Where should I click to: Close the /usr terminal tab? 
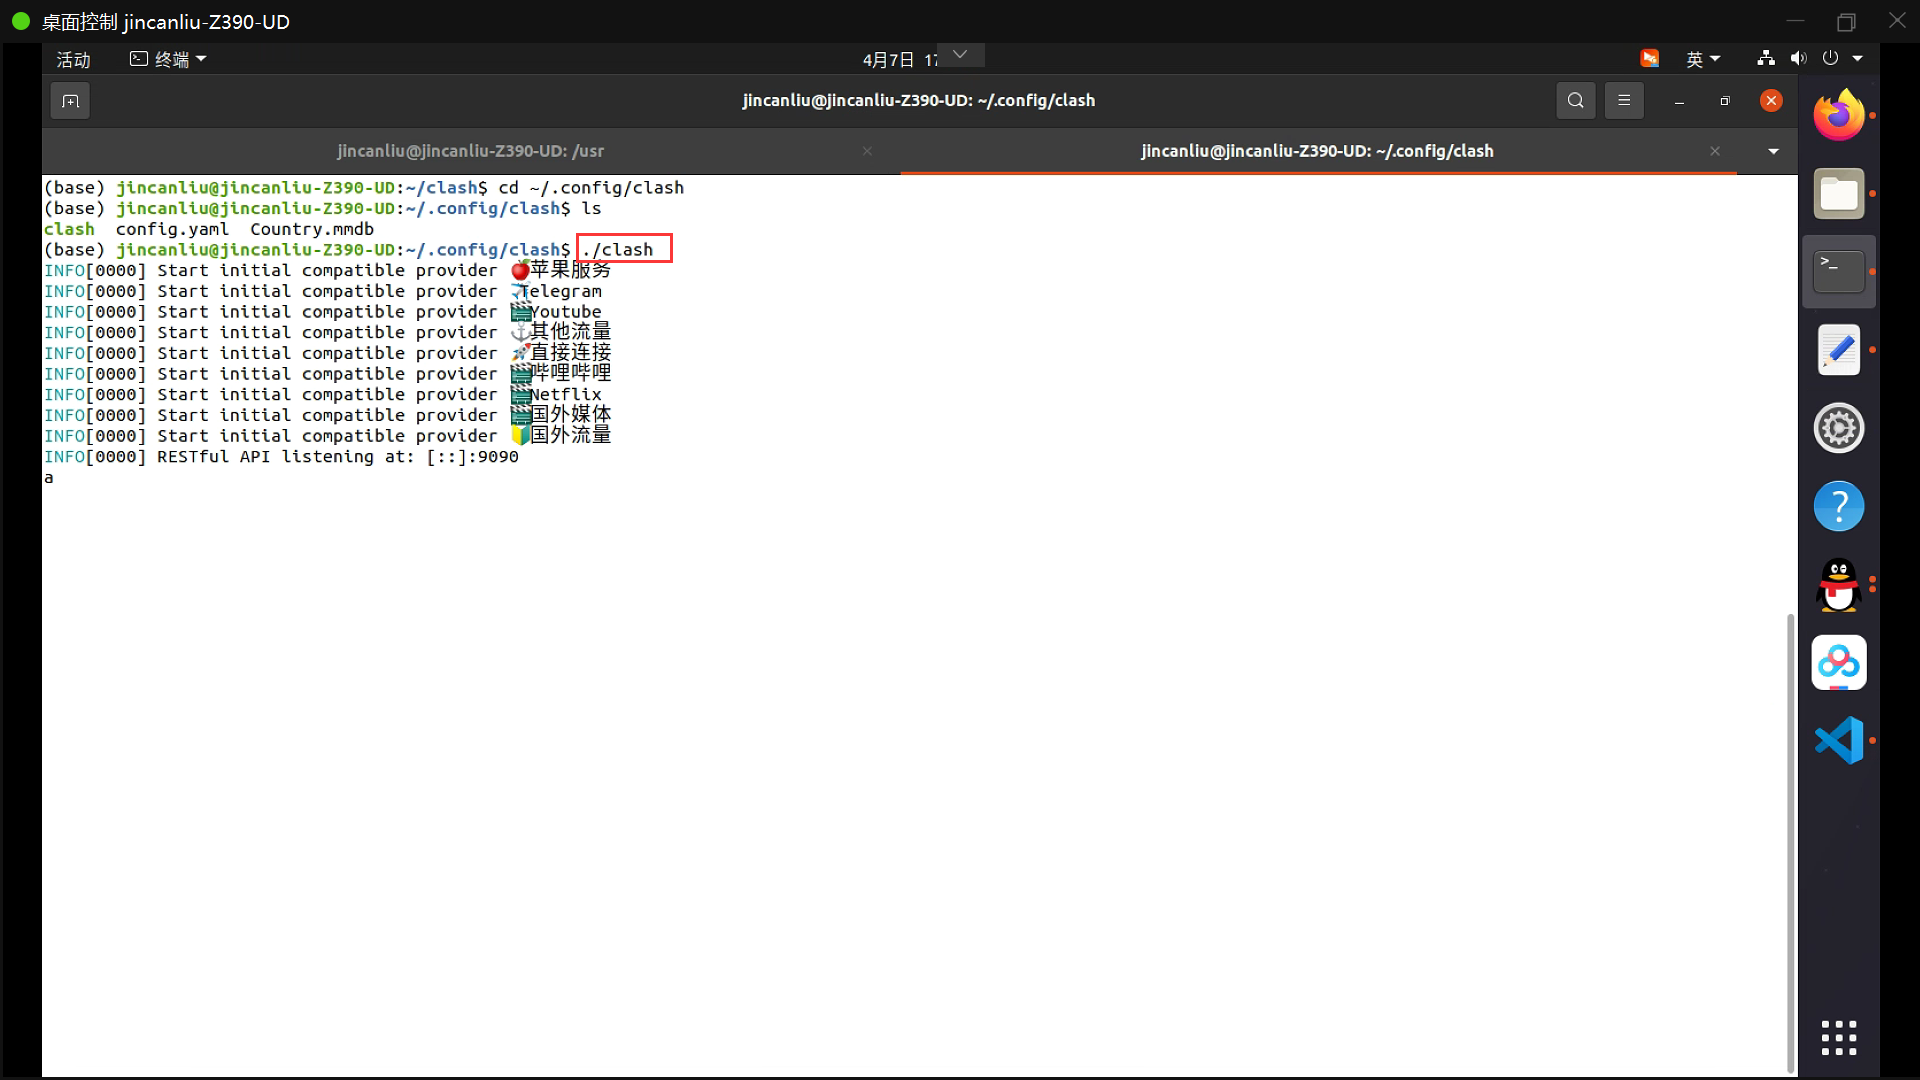click(x=867, y=151)
